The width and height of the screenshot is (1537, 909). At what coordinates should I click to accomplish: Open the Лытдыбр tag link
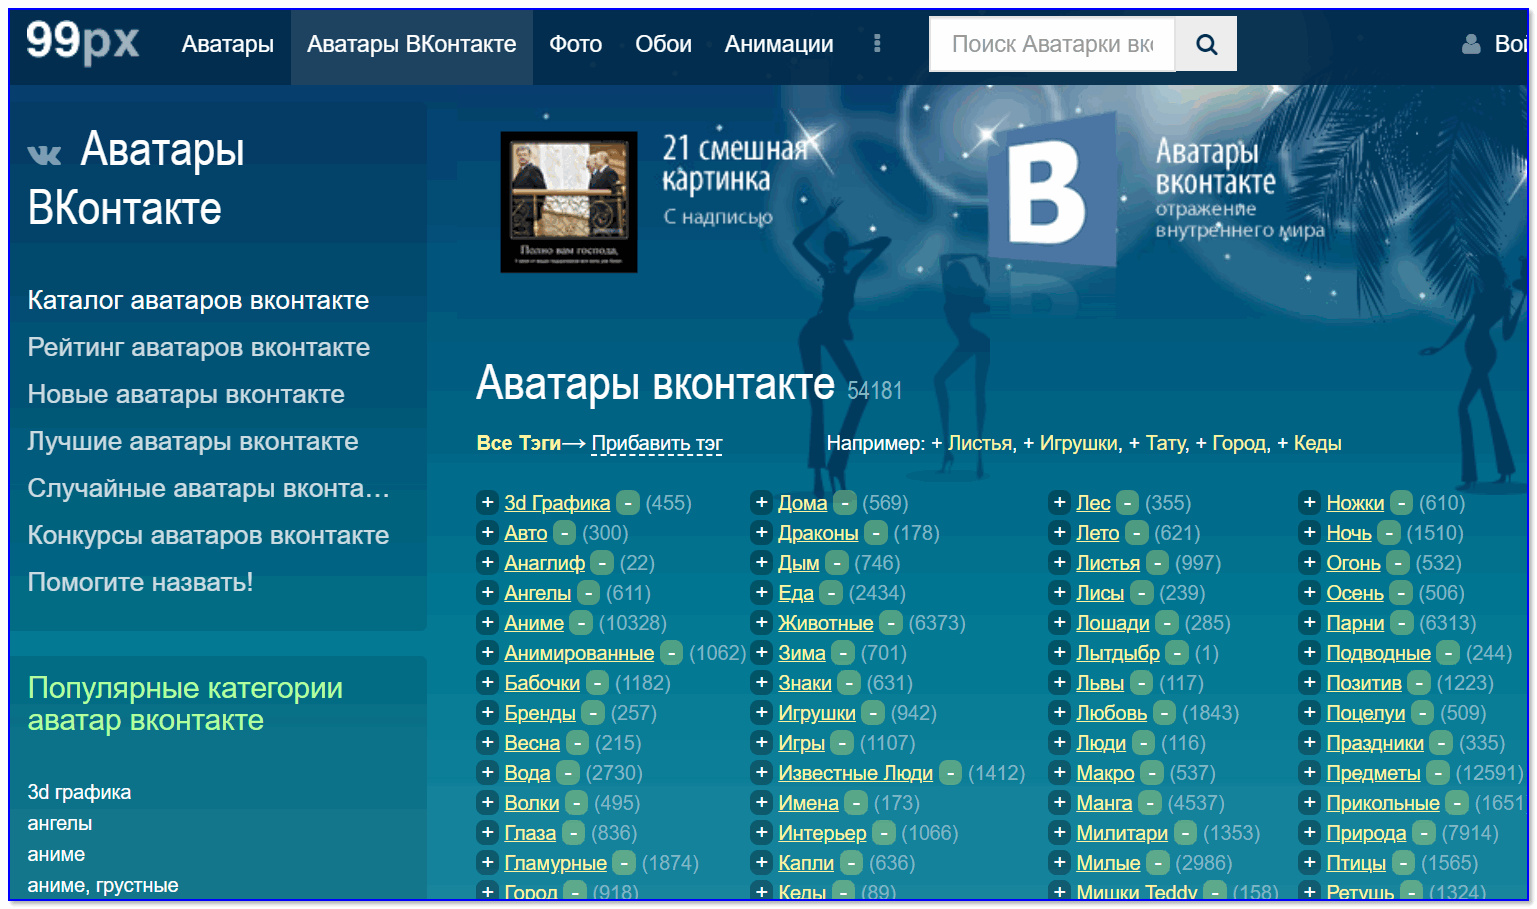[x=1118, y=653]
